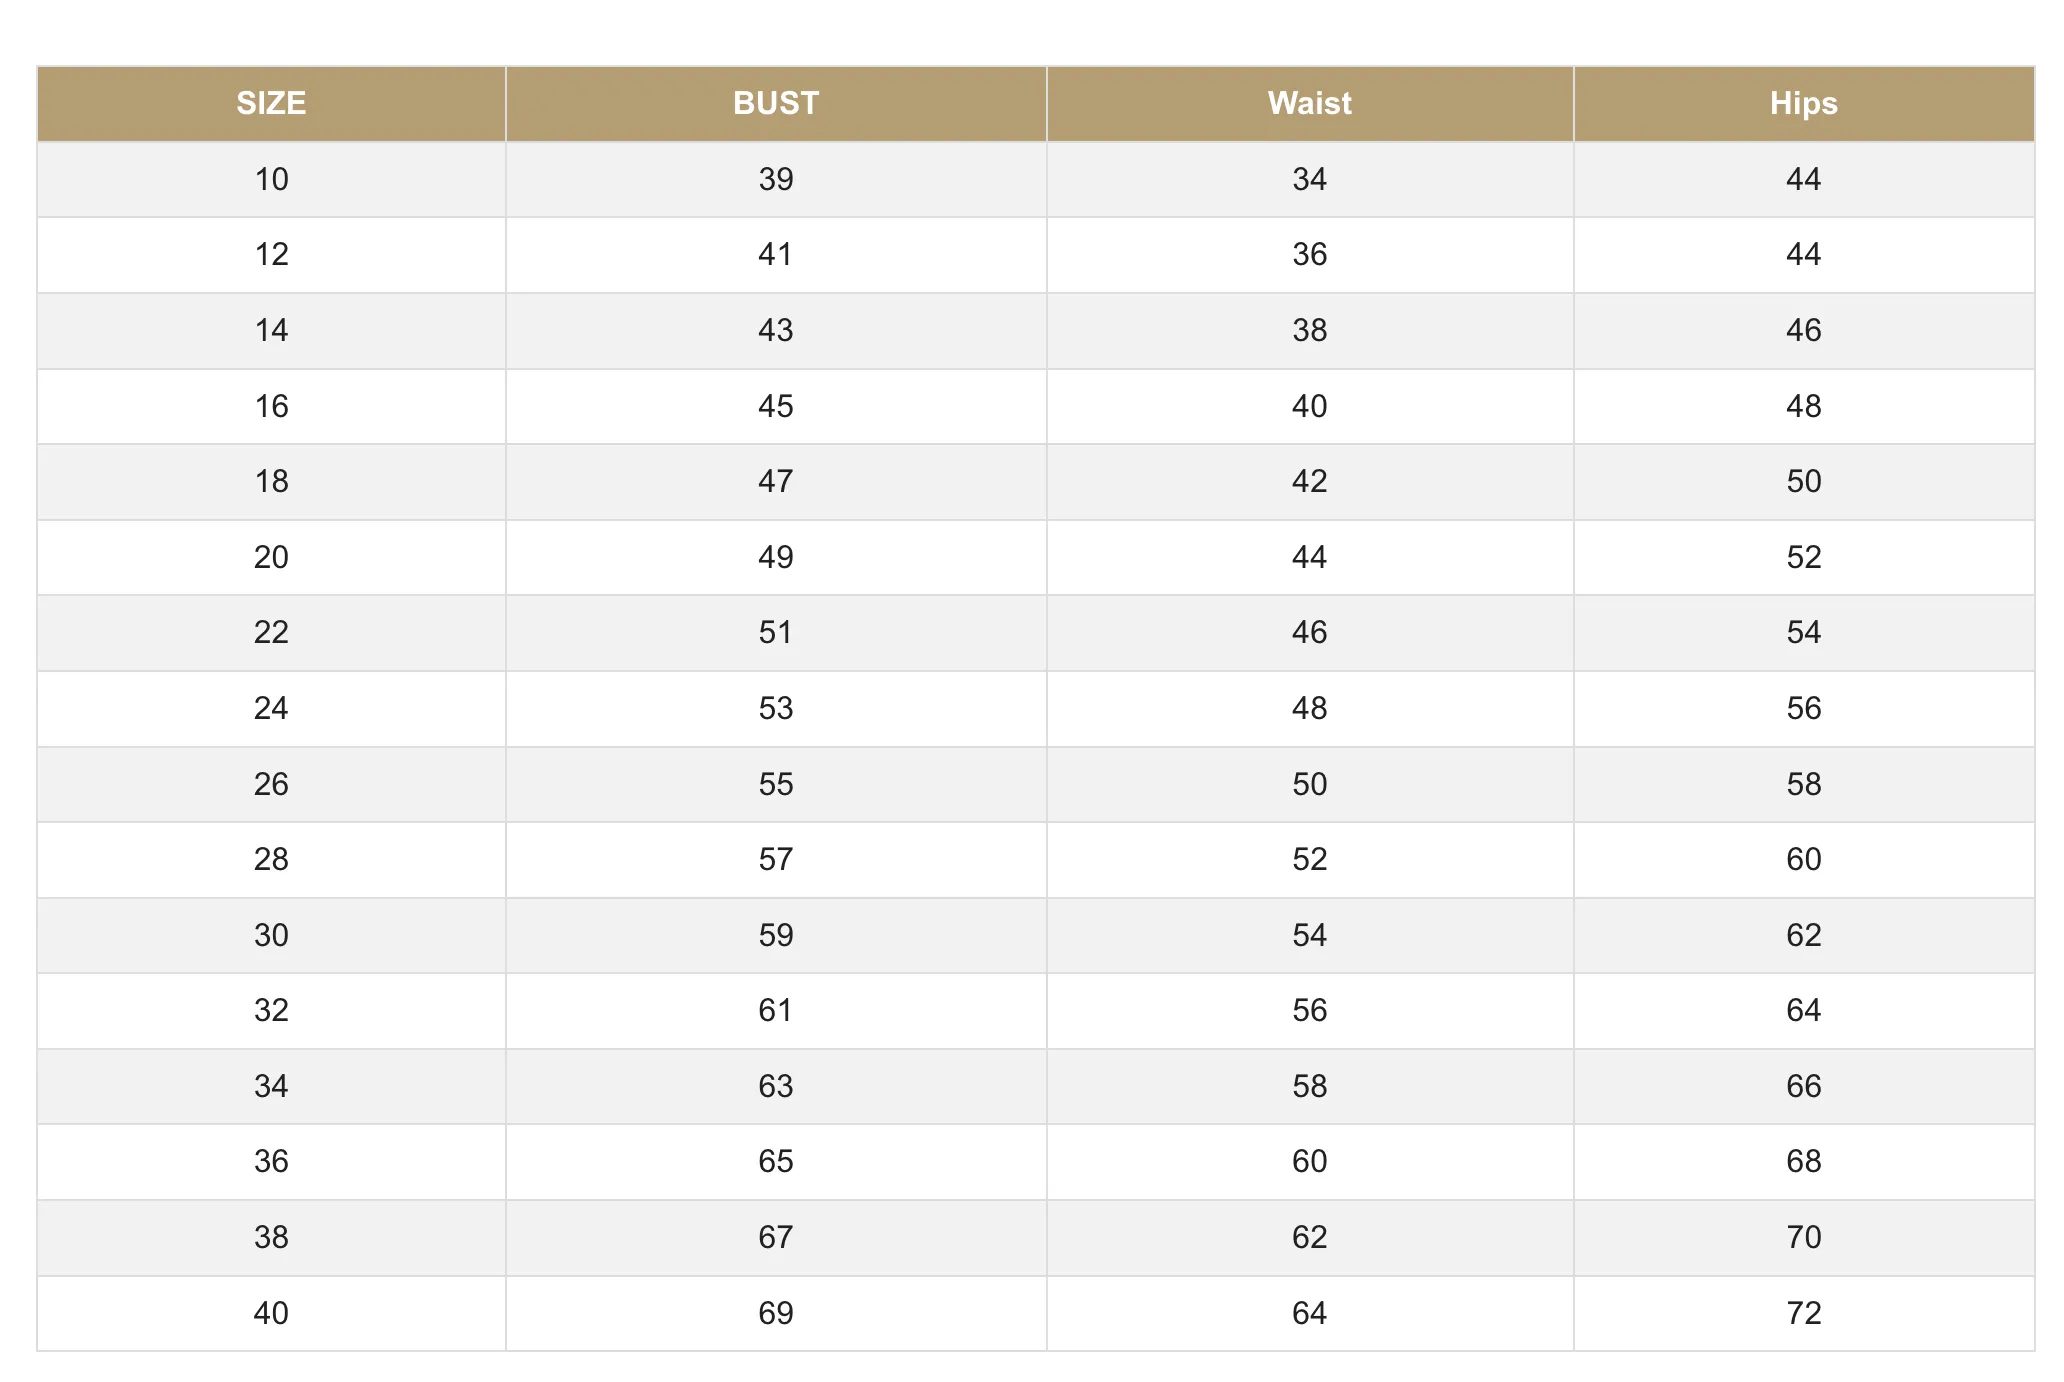Screen dimensions: 2064x1382
Task: Select hips value 64 in size 32 row
Action: click(1804, 1010)
